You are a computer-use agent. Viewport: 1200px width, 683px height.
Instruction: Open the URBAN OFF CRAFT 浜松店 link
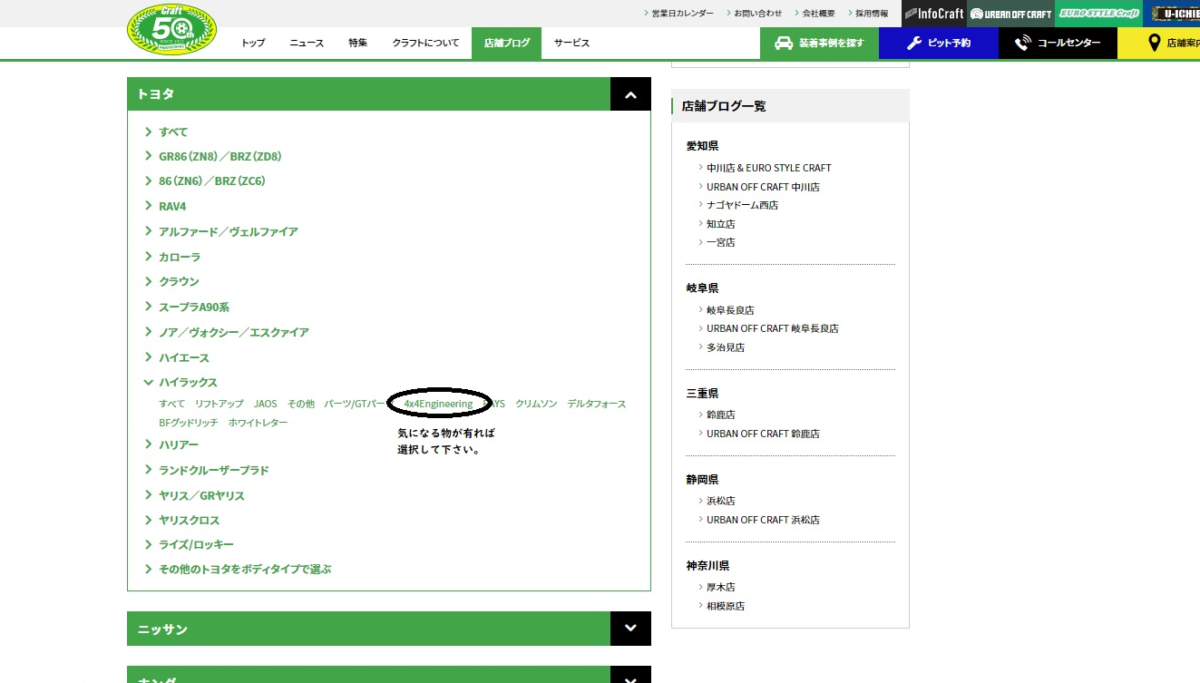762,520
